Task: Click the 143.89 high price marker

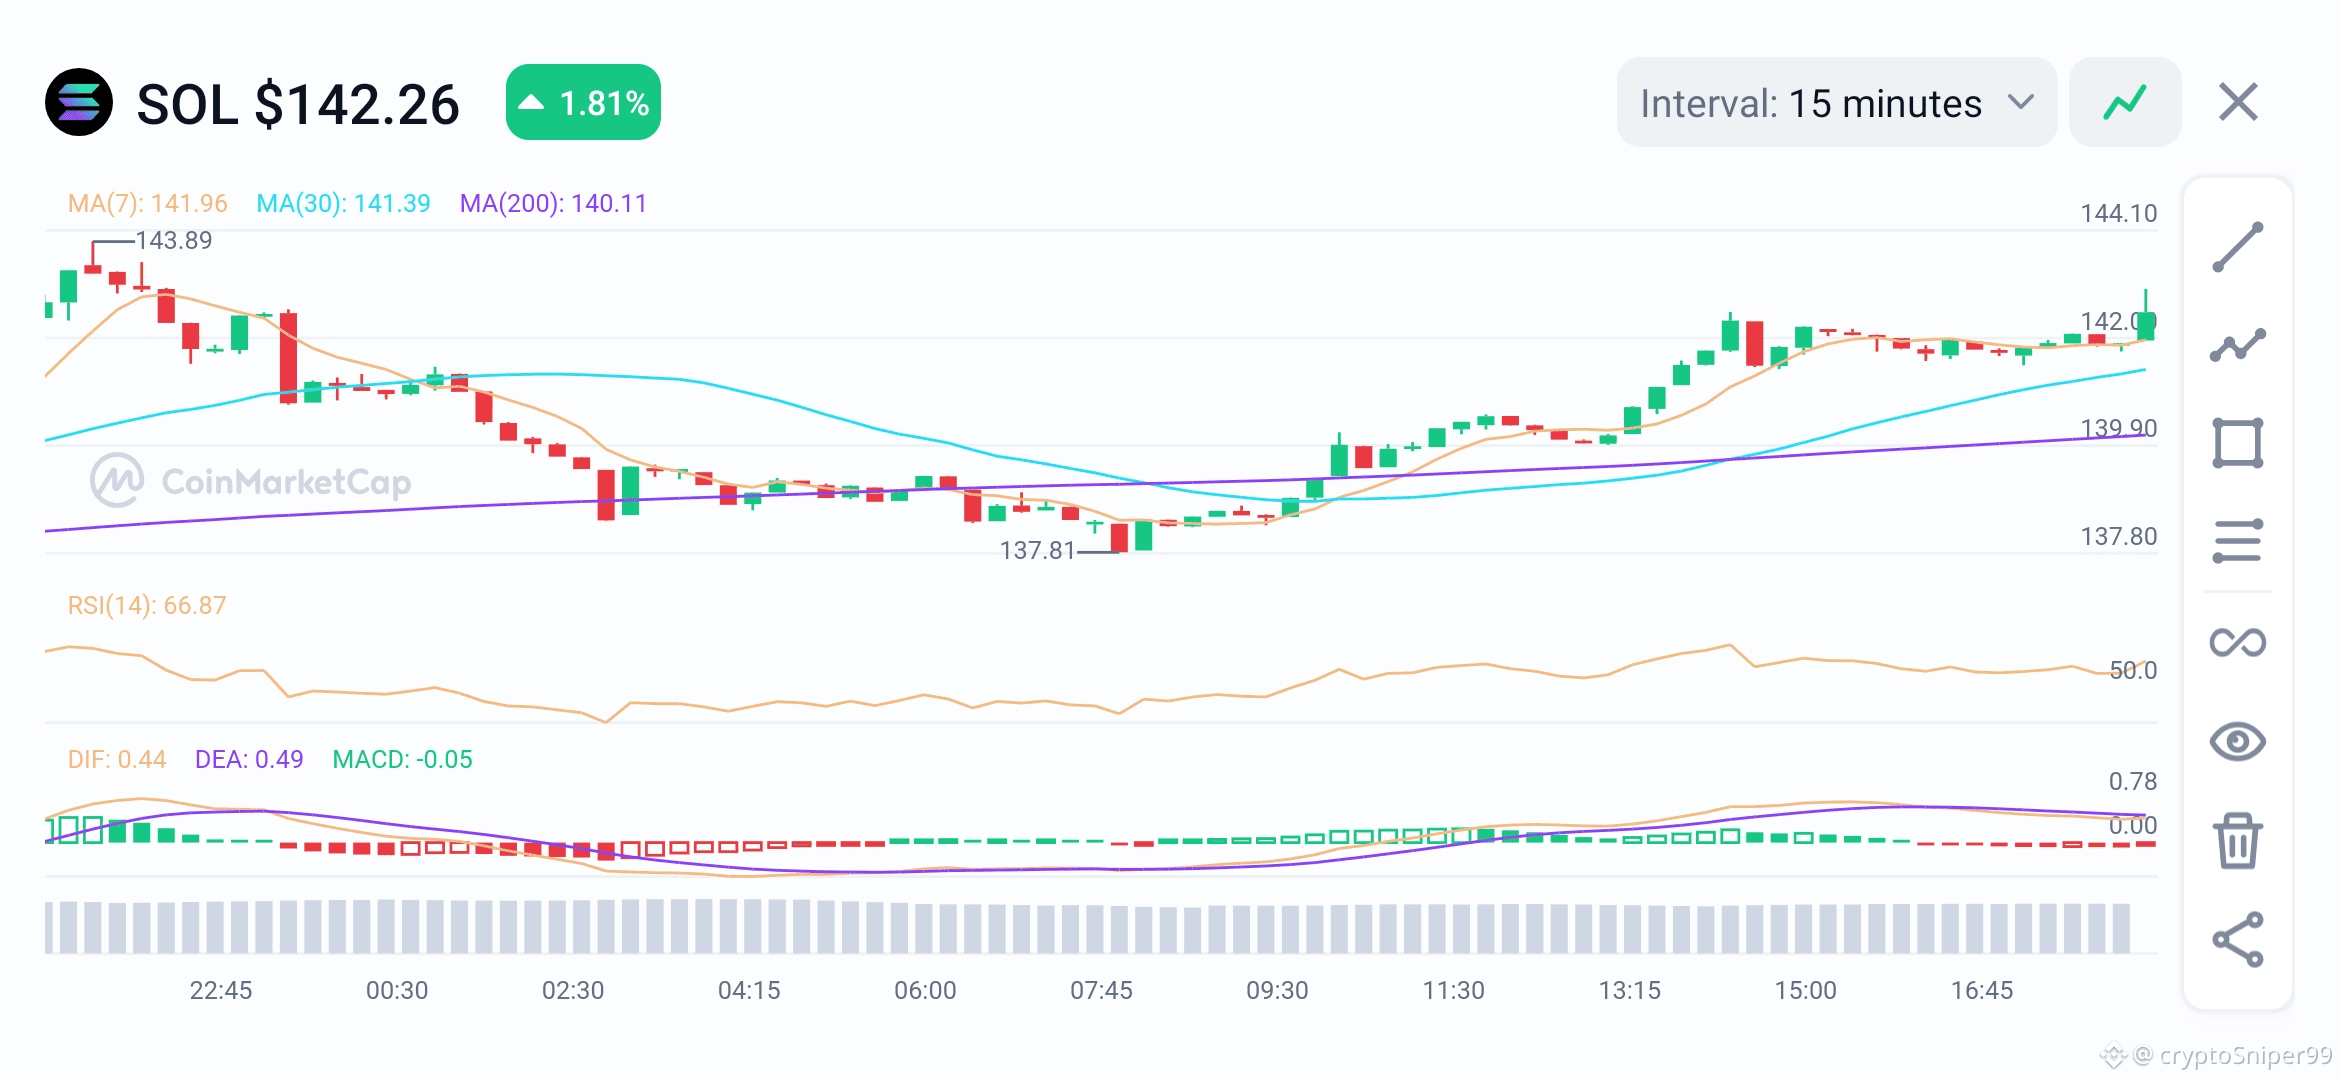Action: [173, 240]
